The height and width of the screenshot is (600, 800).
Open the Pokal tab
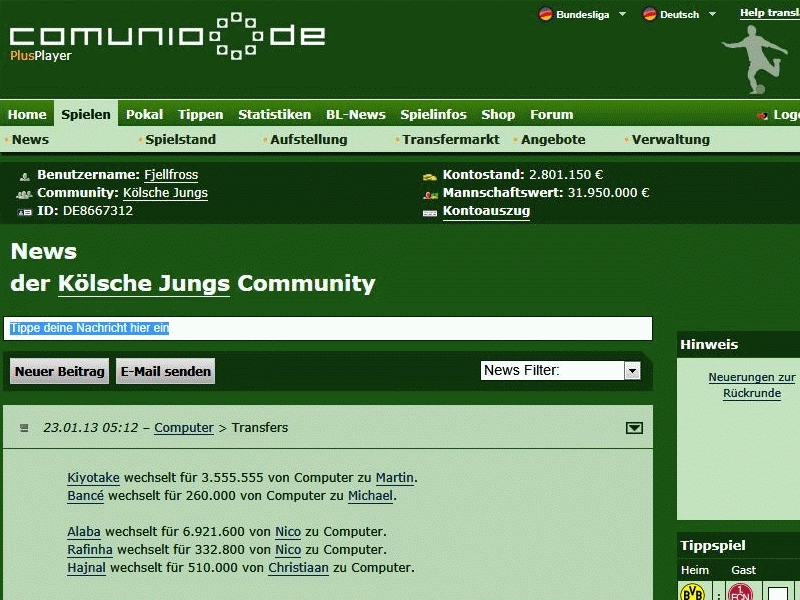pos(144,114)
